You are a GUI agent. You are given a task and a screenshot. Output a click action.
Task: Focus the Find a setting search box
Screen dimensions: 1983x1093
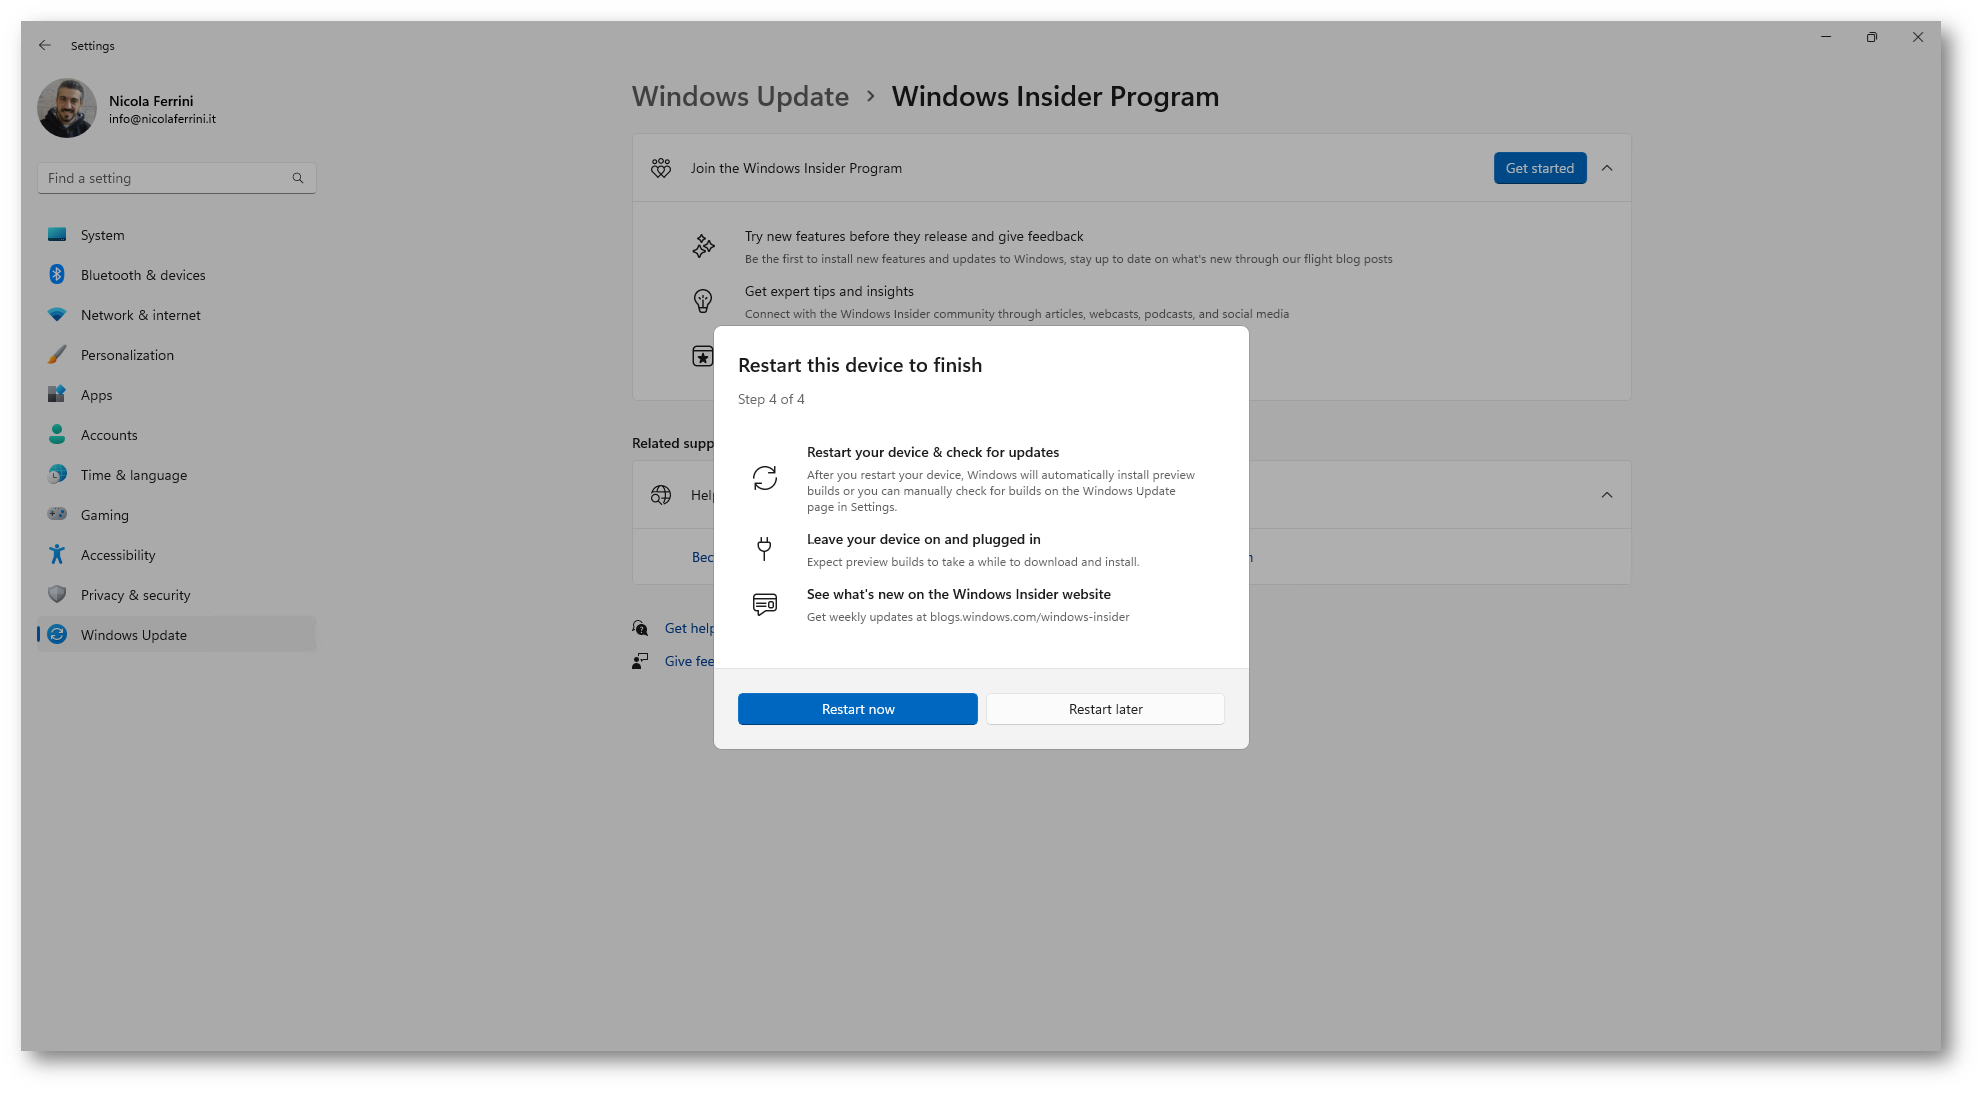(x=177, y=178)
